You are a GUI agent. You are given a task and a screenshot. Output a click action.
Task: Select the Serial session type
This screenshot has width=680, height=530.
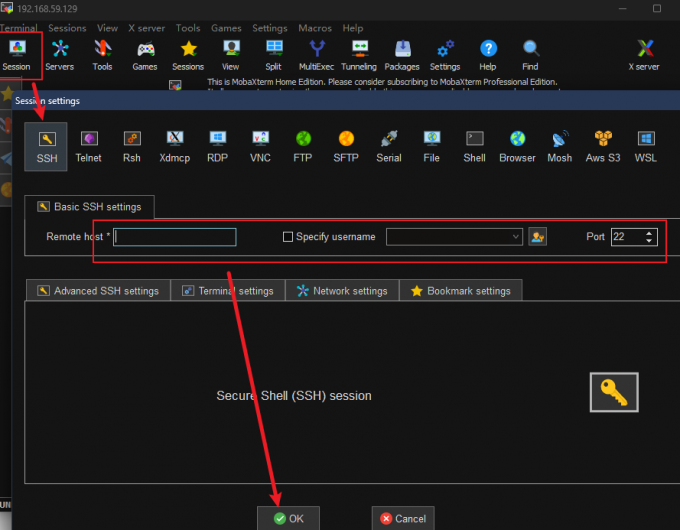(x=389, y=147)
